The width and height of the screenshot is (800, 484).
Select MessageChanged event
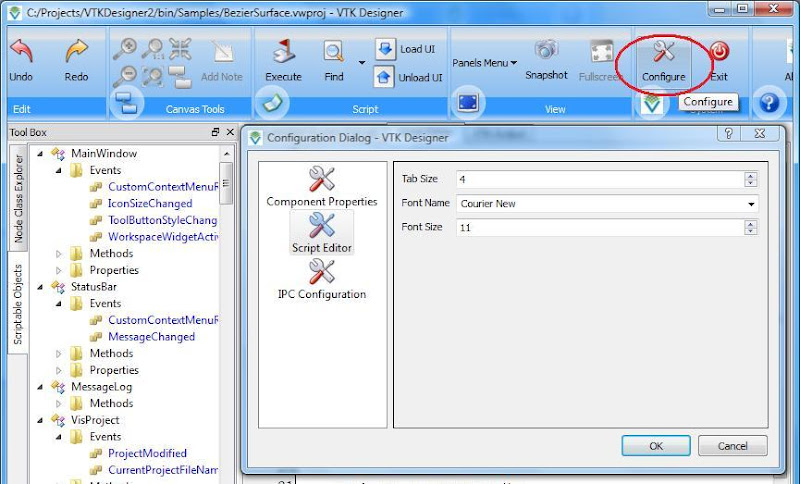(152, 337)
